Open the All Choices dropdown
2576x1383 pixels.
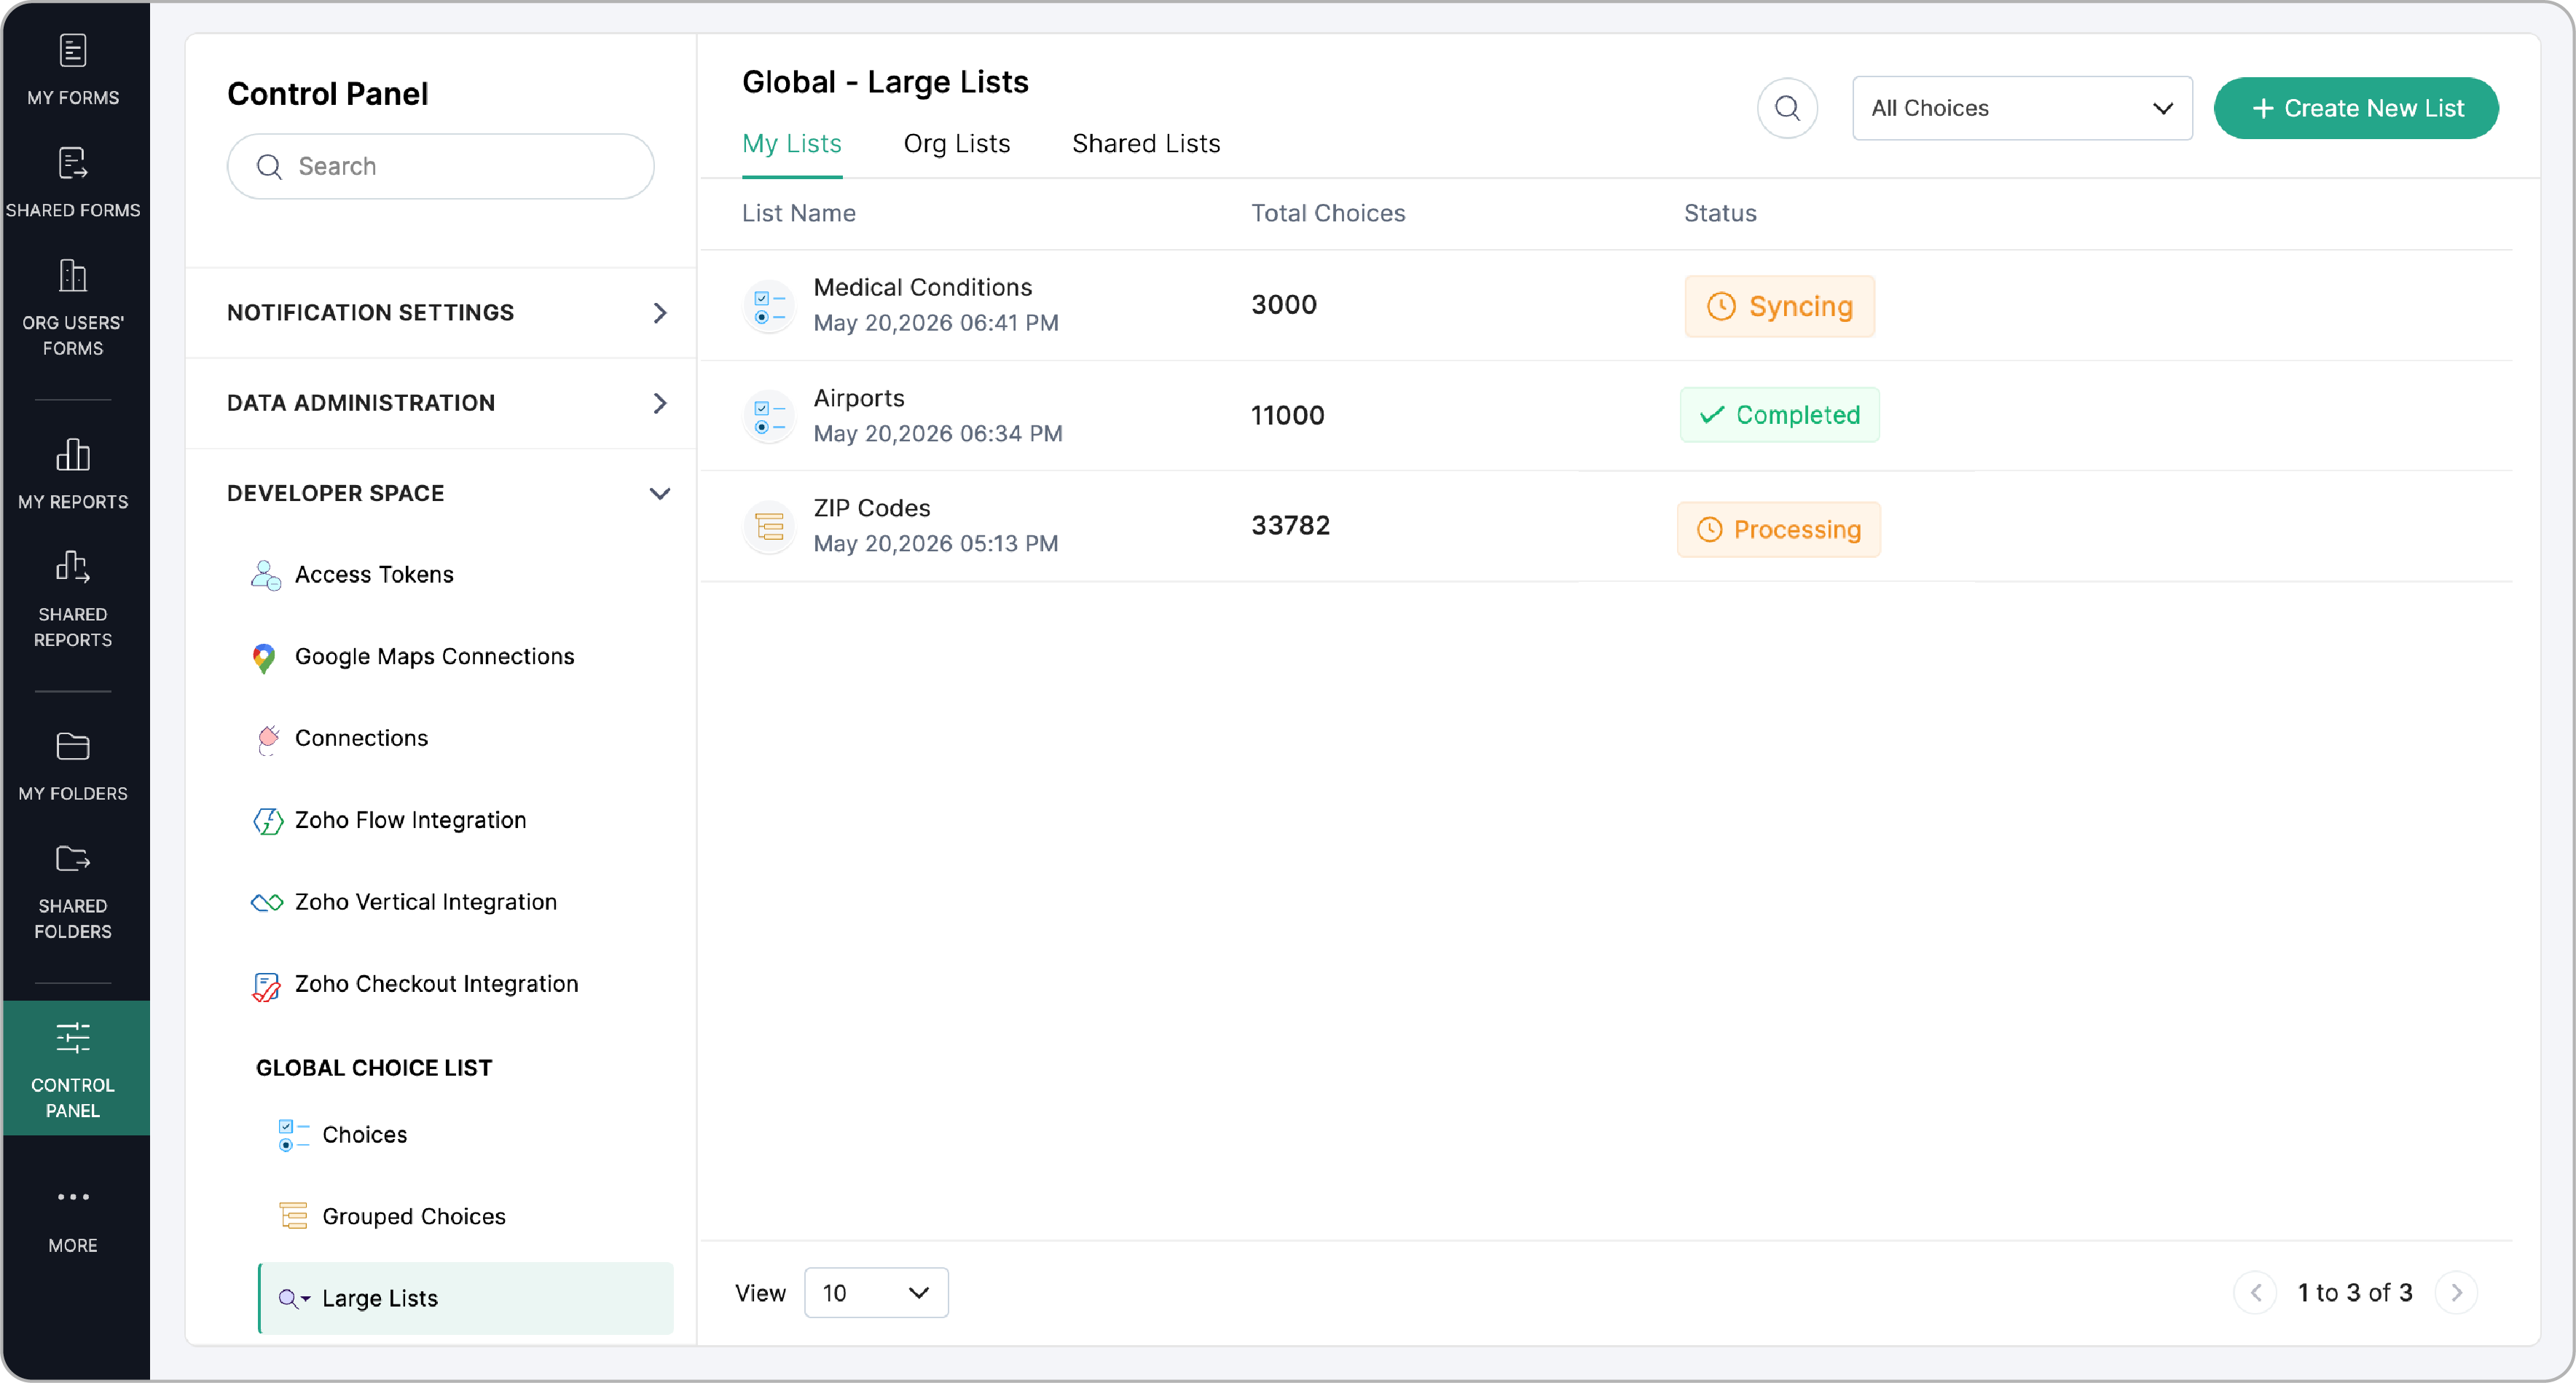[x=2022, y=108]
